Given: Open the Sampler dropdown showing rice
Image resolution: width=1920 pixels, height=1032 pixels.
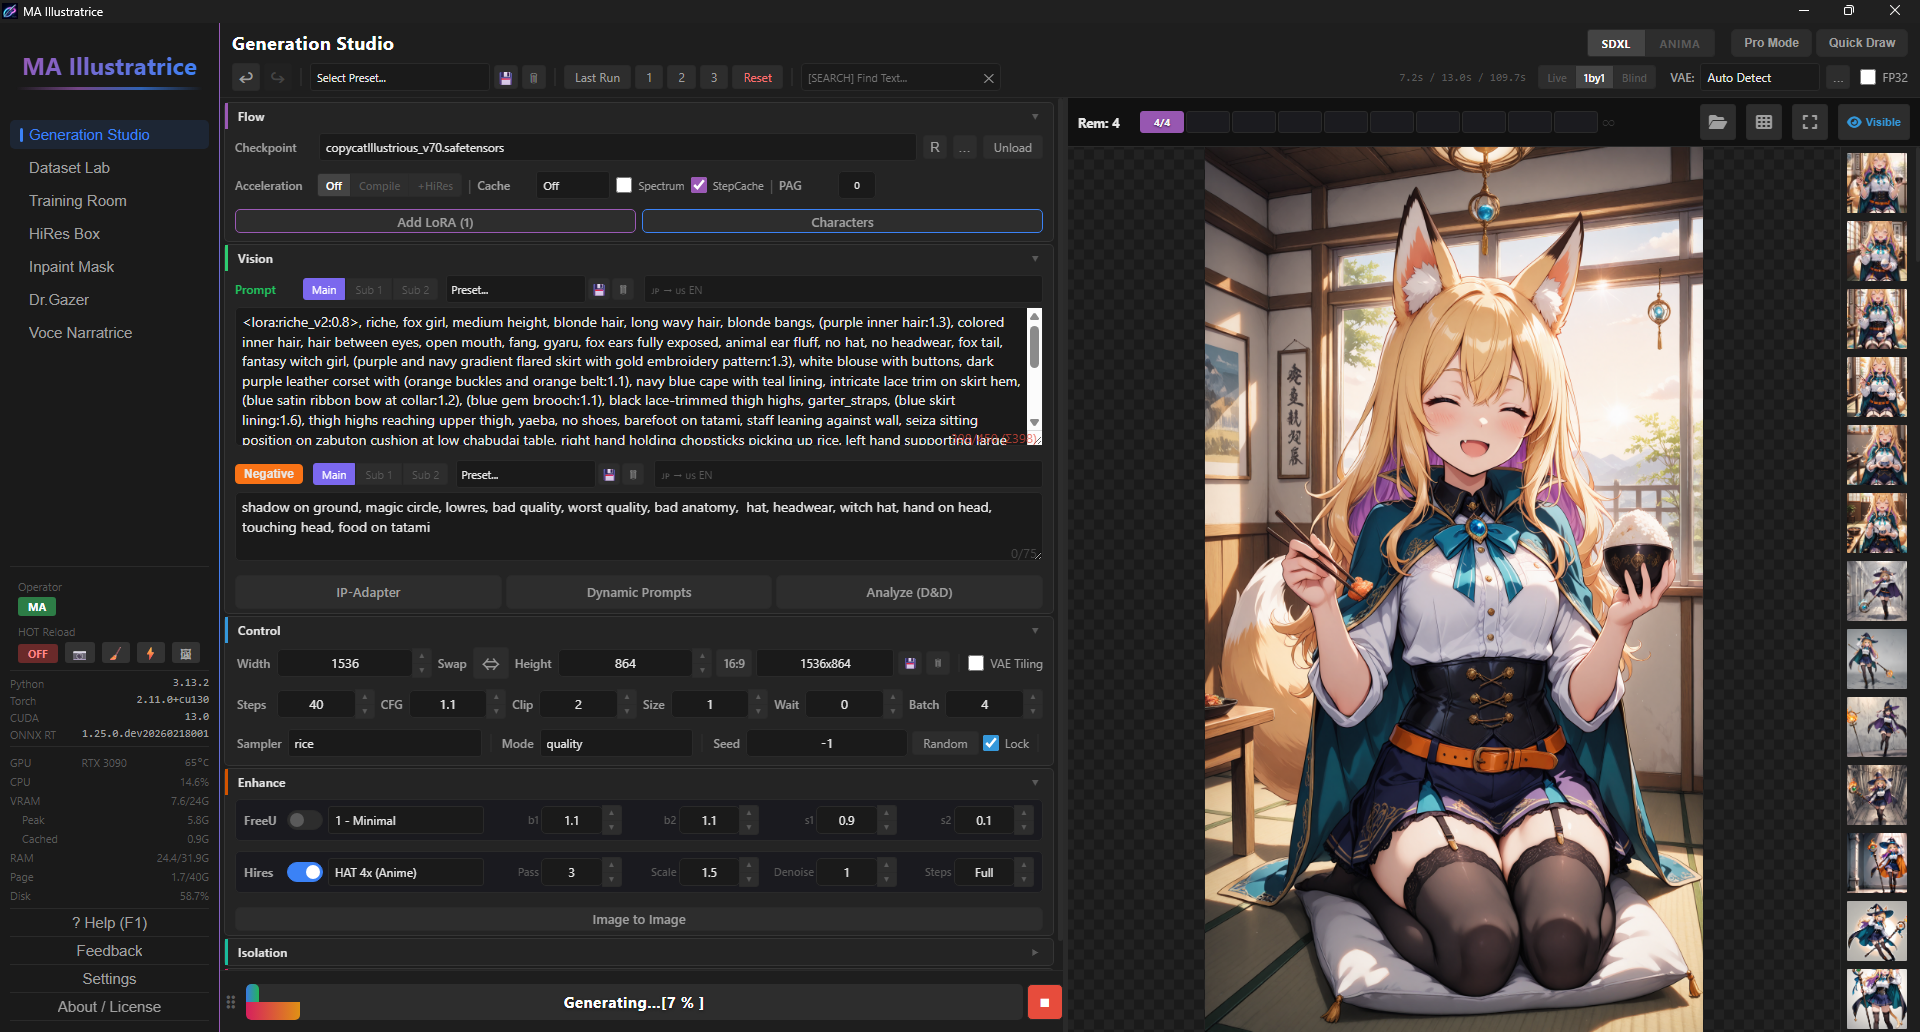Looking at the screenshot, I should pyautogui.click(x=385, y=744).
